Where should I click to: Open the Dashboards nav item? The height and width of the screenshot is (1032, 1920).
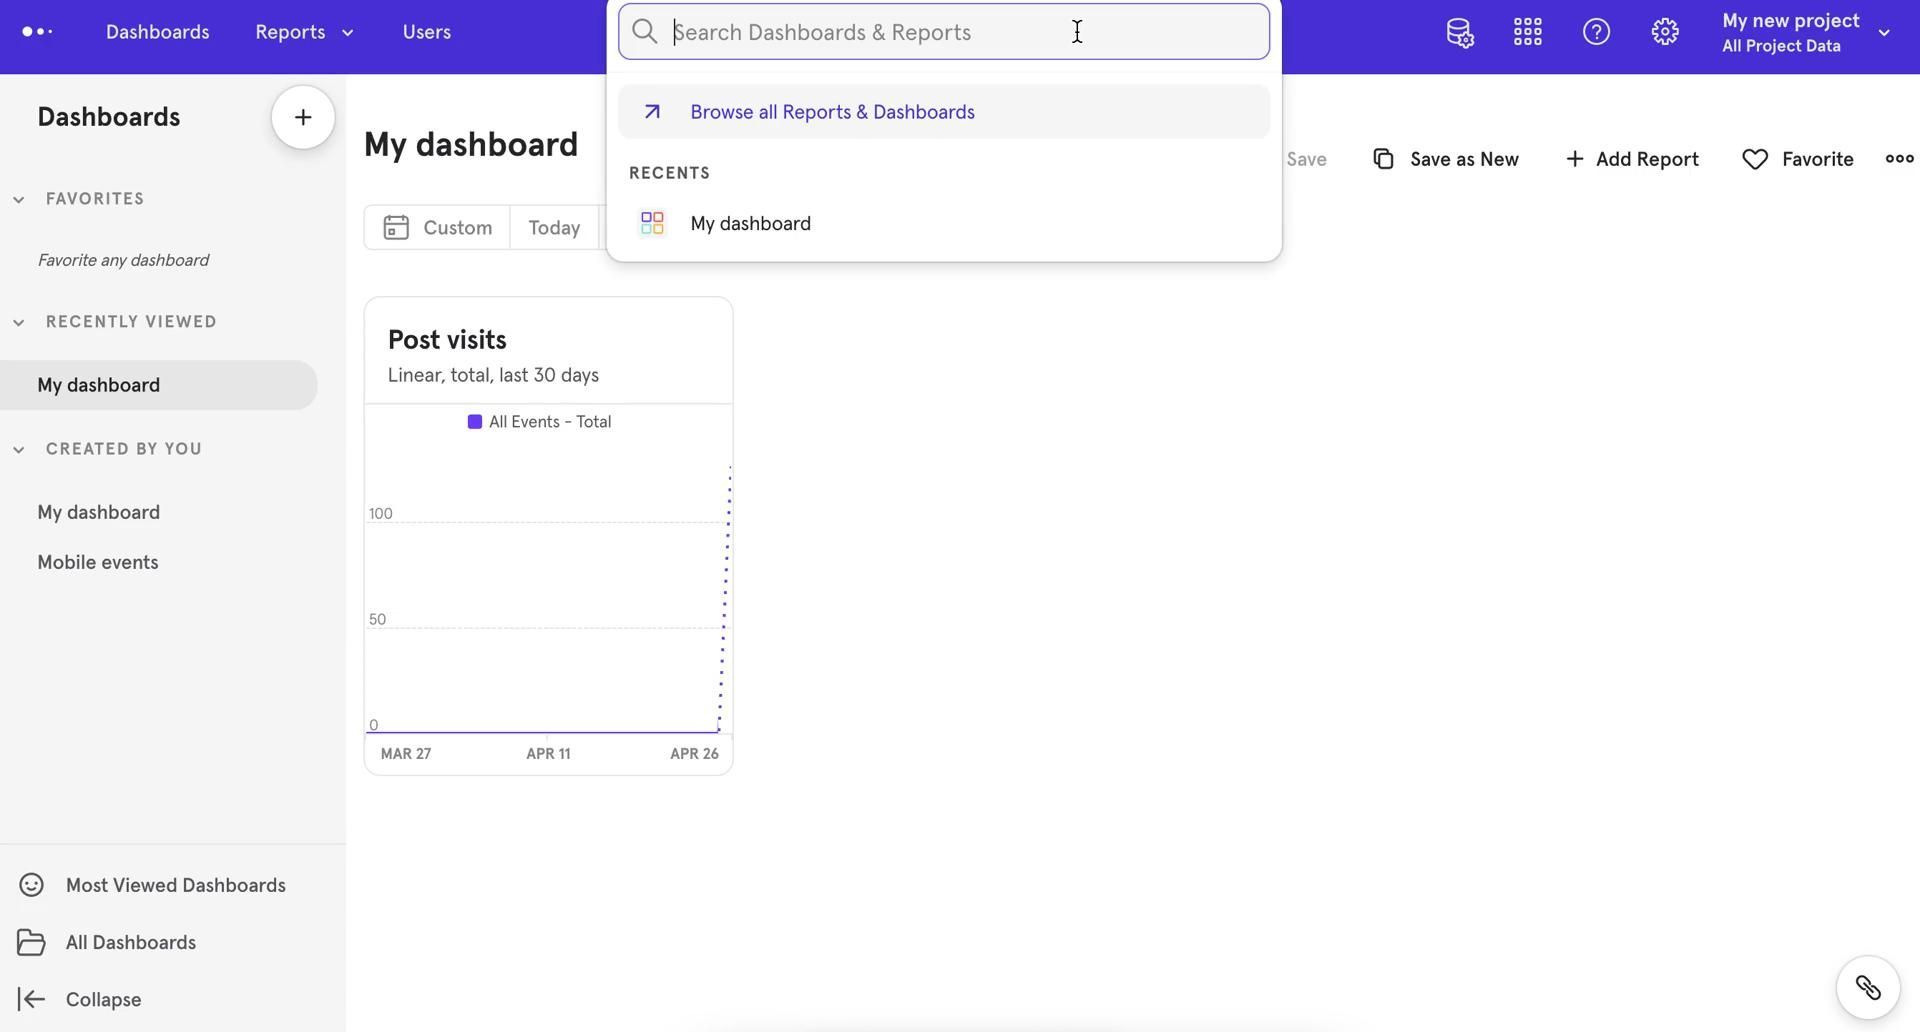[157, 32]
